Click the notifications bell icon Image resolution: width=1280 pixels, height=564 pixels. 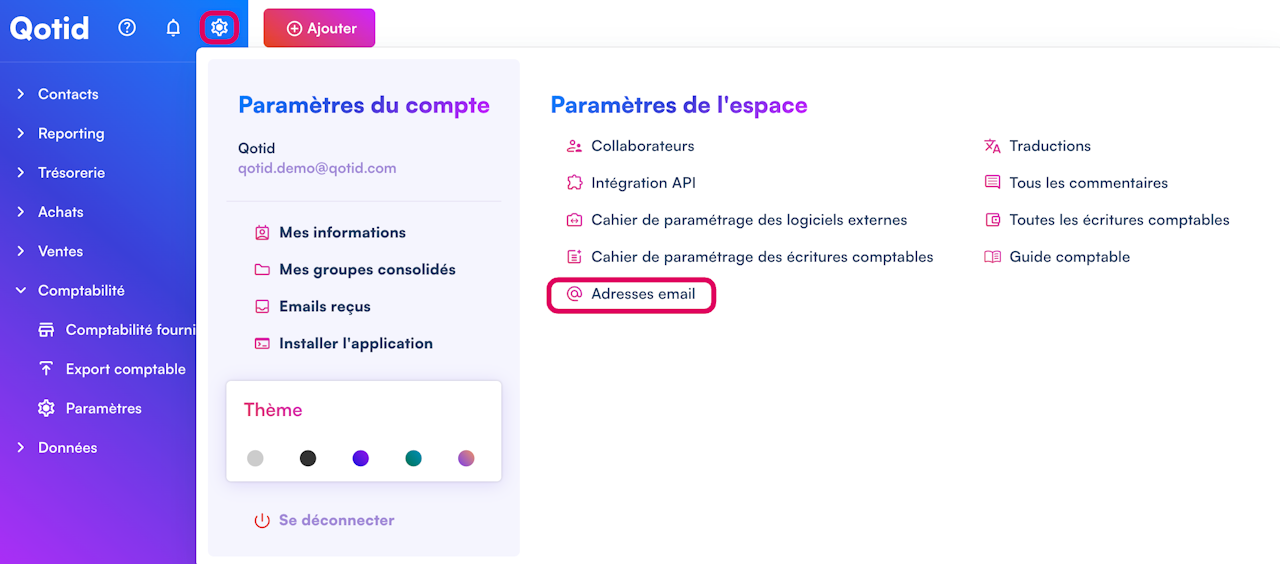click(173, 28)
